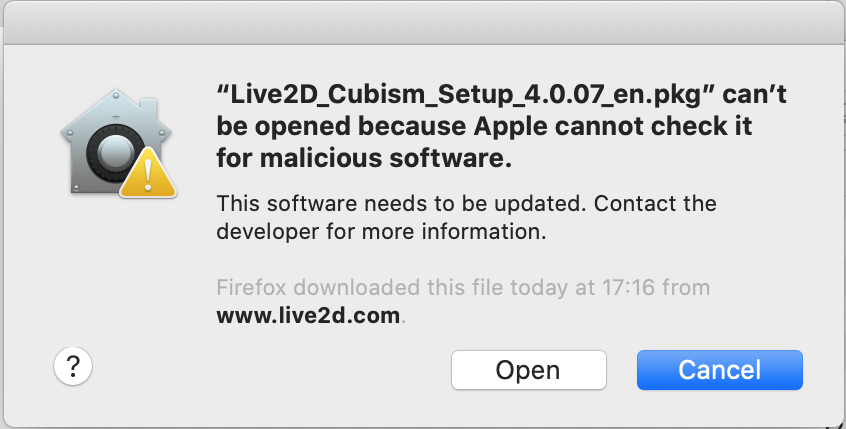
Task: Click the exclamation mark in the warning triangle
Action: pyautogui.click(x=148, y=174)
